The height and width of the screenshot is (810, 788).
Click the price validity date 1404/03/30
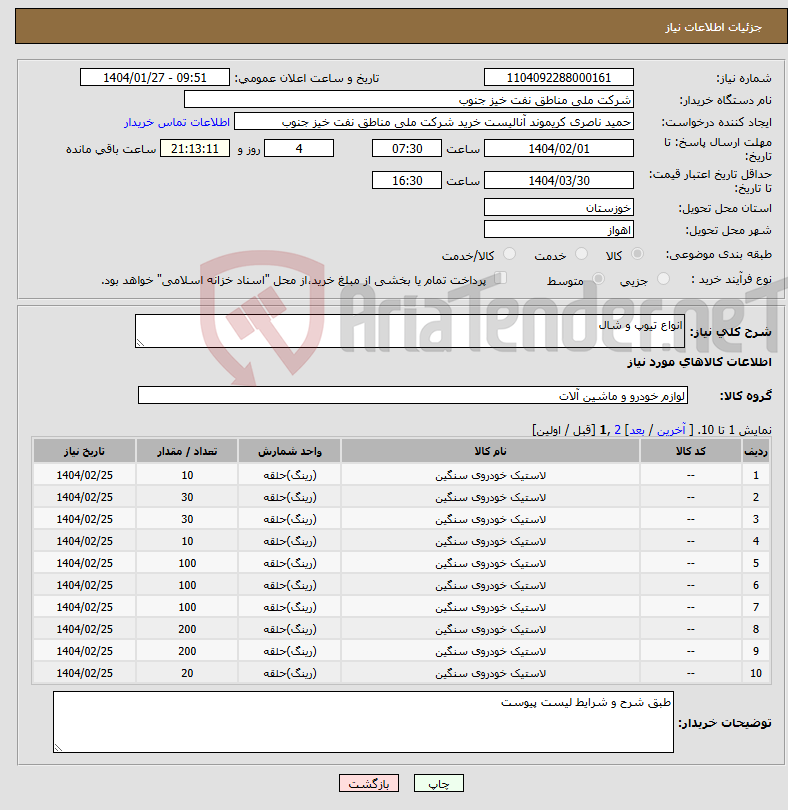[559, 180]
